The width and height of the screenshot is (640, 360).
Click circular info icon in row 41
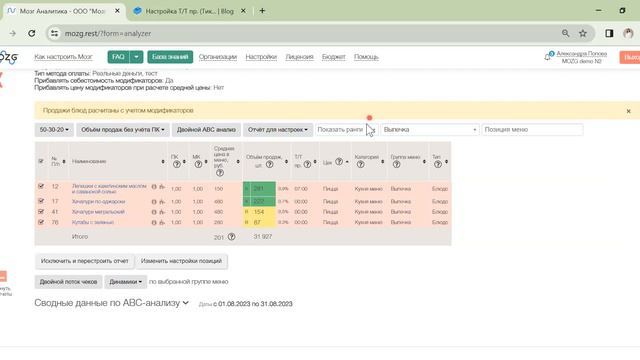(154, 212)
